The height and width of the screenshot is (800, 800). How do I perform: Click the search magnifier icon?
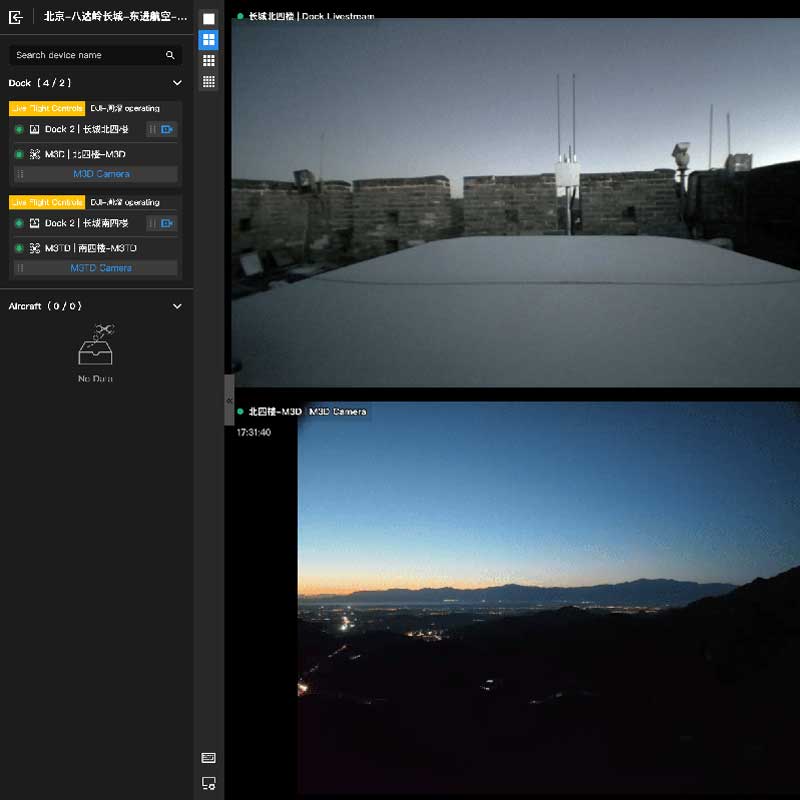click(170, 55)
